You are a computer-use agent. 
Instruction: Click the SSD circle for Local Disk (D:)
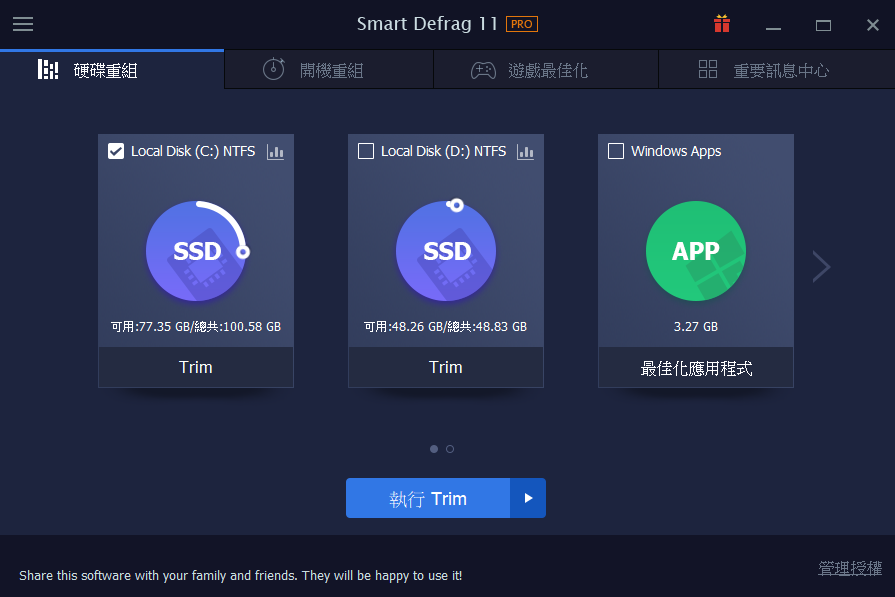[446, 251]
